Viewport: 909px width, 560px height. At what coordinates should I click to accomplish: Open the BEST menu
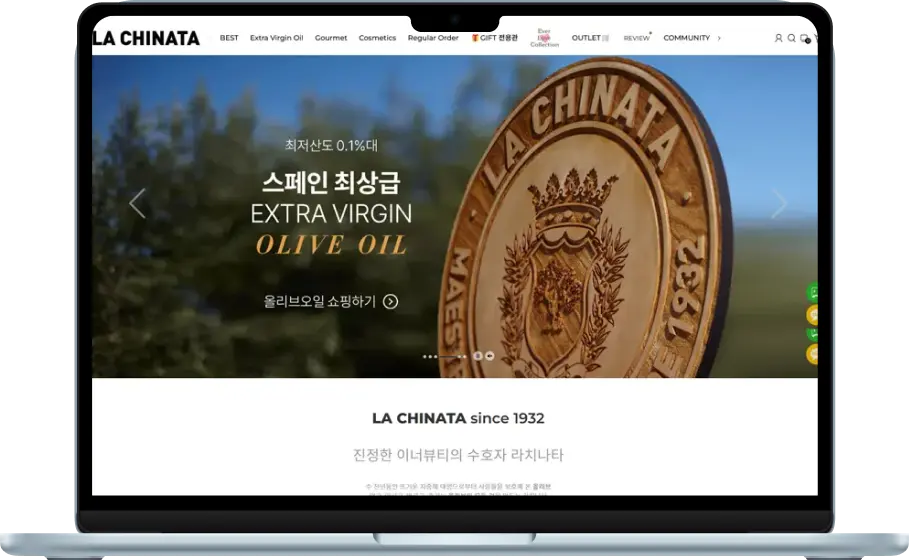[x=229, y=38]
